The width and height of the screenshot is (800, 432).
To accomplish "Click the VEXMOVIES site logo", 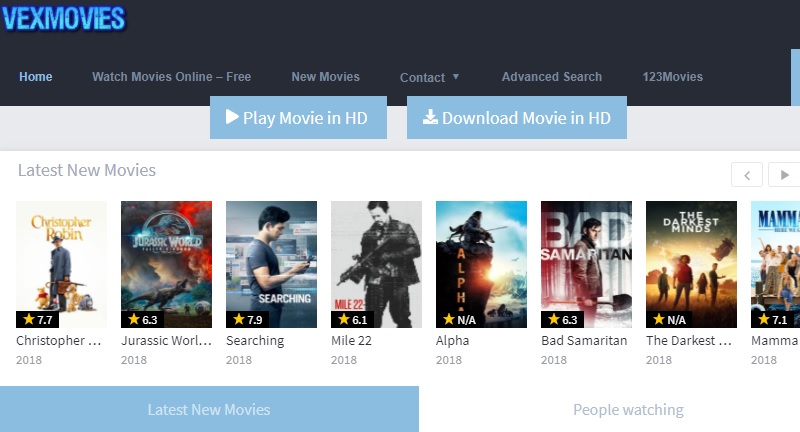I will 63,19.
